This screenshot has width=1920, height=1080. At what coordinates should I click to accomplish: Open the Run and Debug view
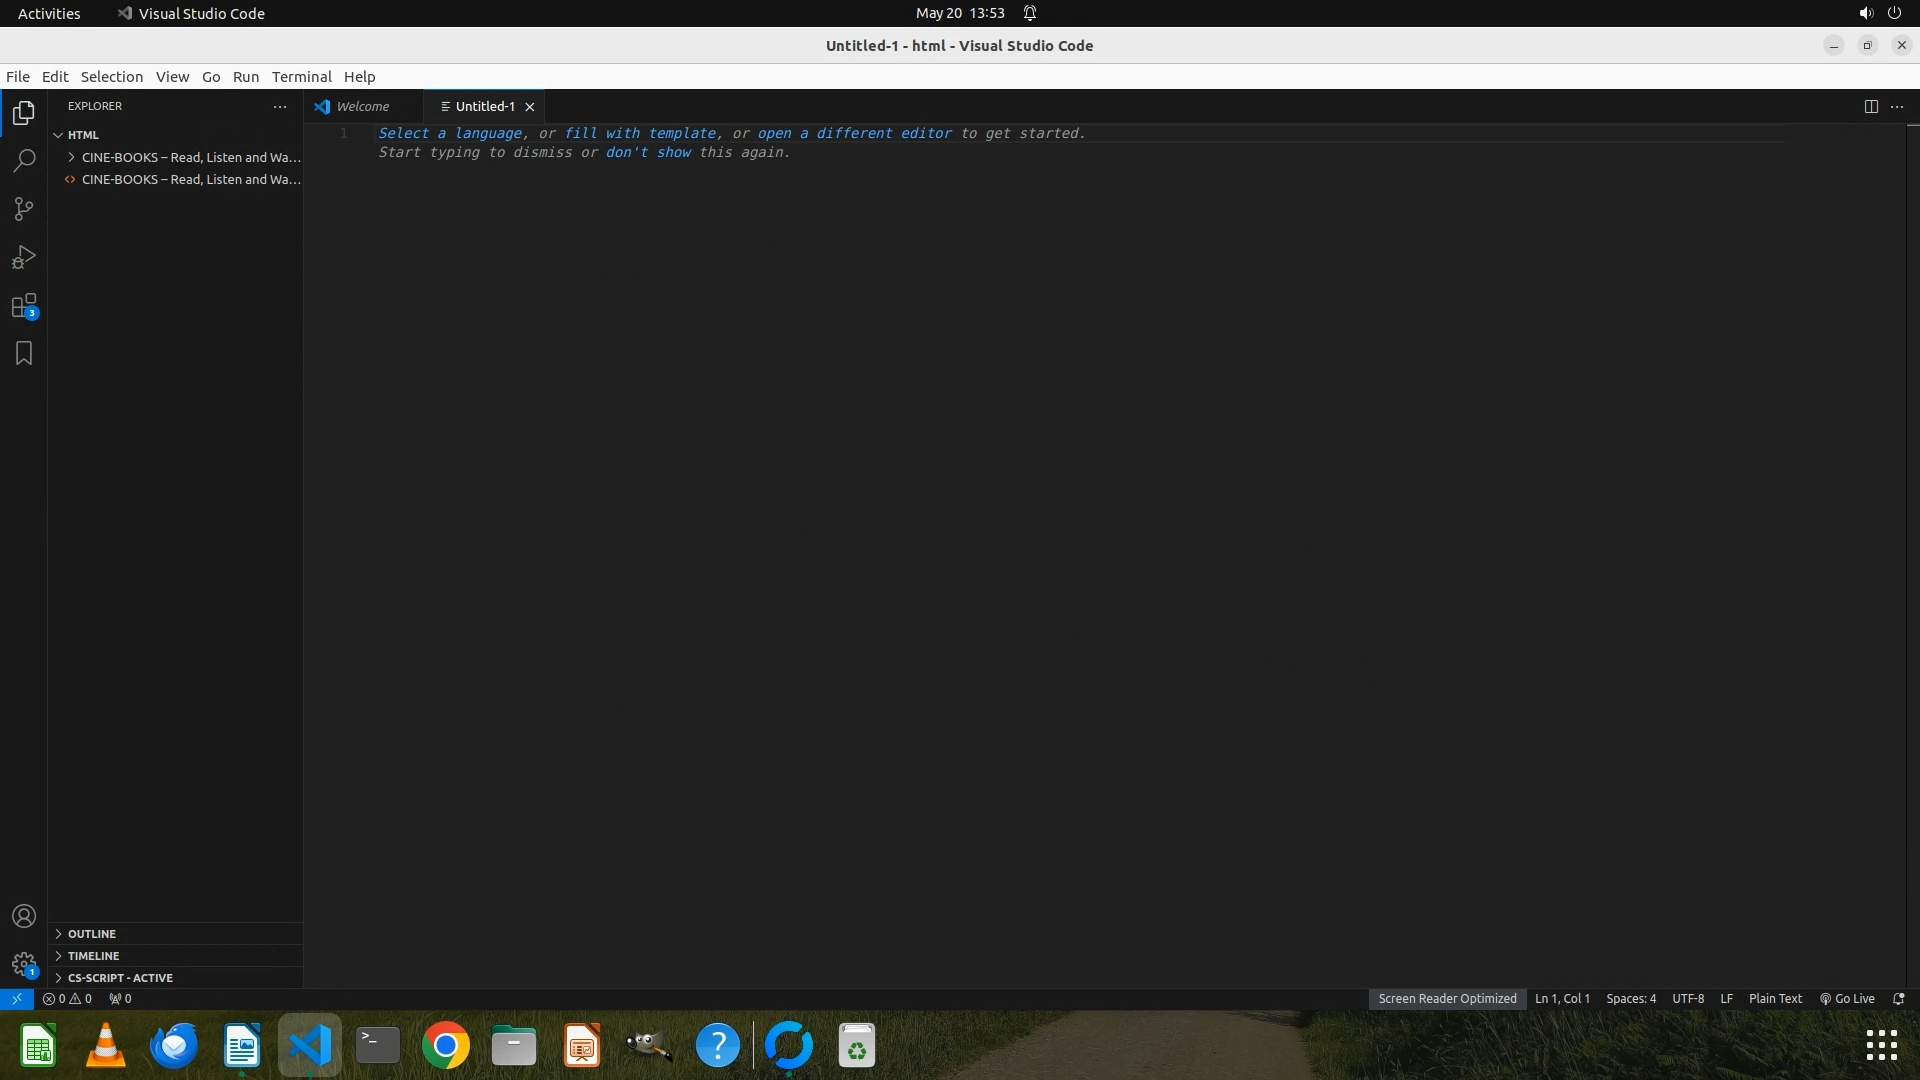click(24, 258)
